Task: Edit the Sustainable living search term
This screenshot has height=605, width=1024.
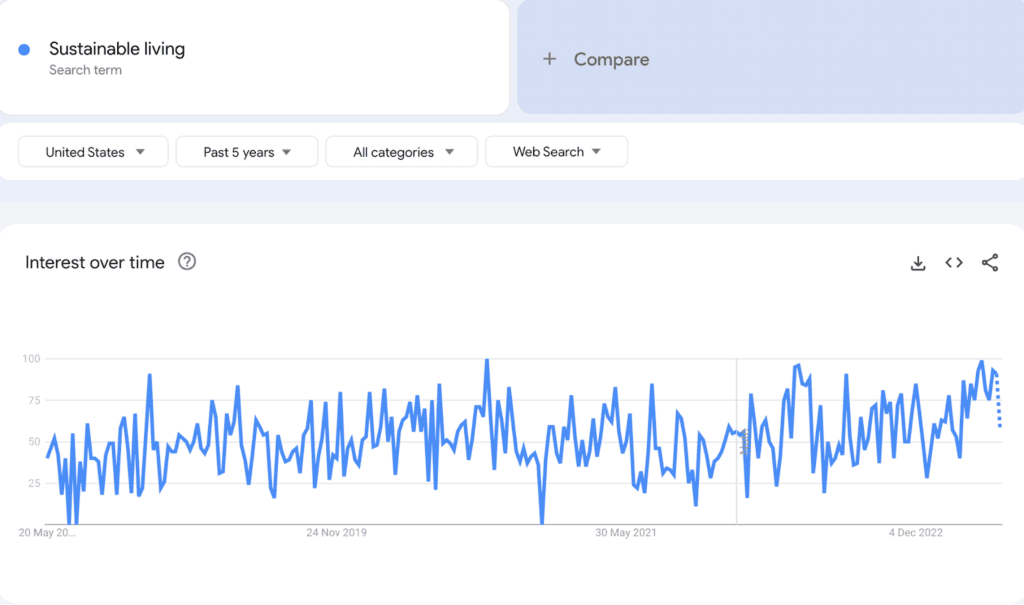Action: pos(117,49)
